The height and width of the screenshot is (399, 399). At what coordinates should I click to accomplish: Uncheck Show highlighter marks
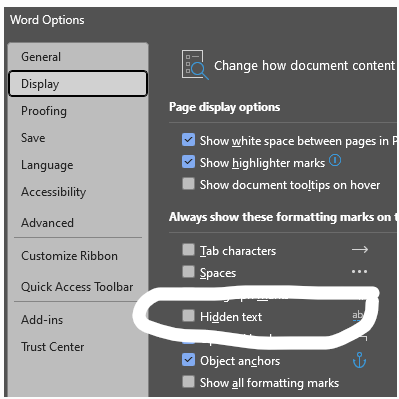tap(188, 162)
